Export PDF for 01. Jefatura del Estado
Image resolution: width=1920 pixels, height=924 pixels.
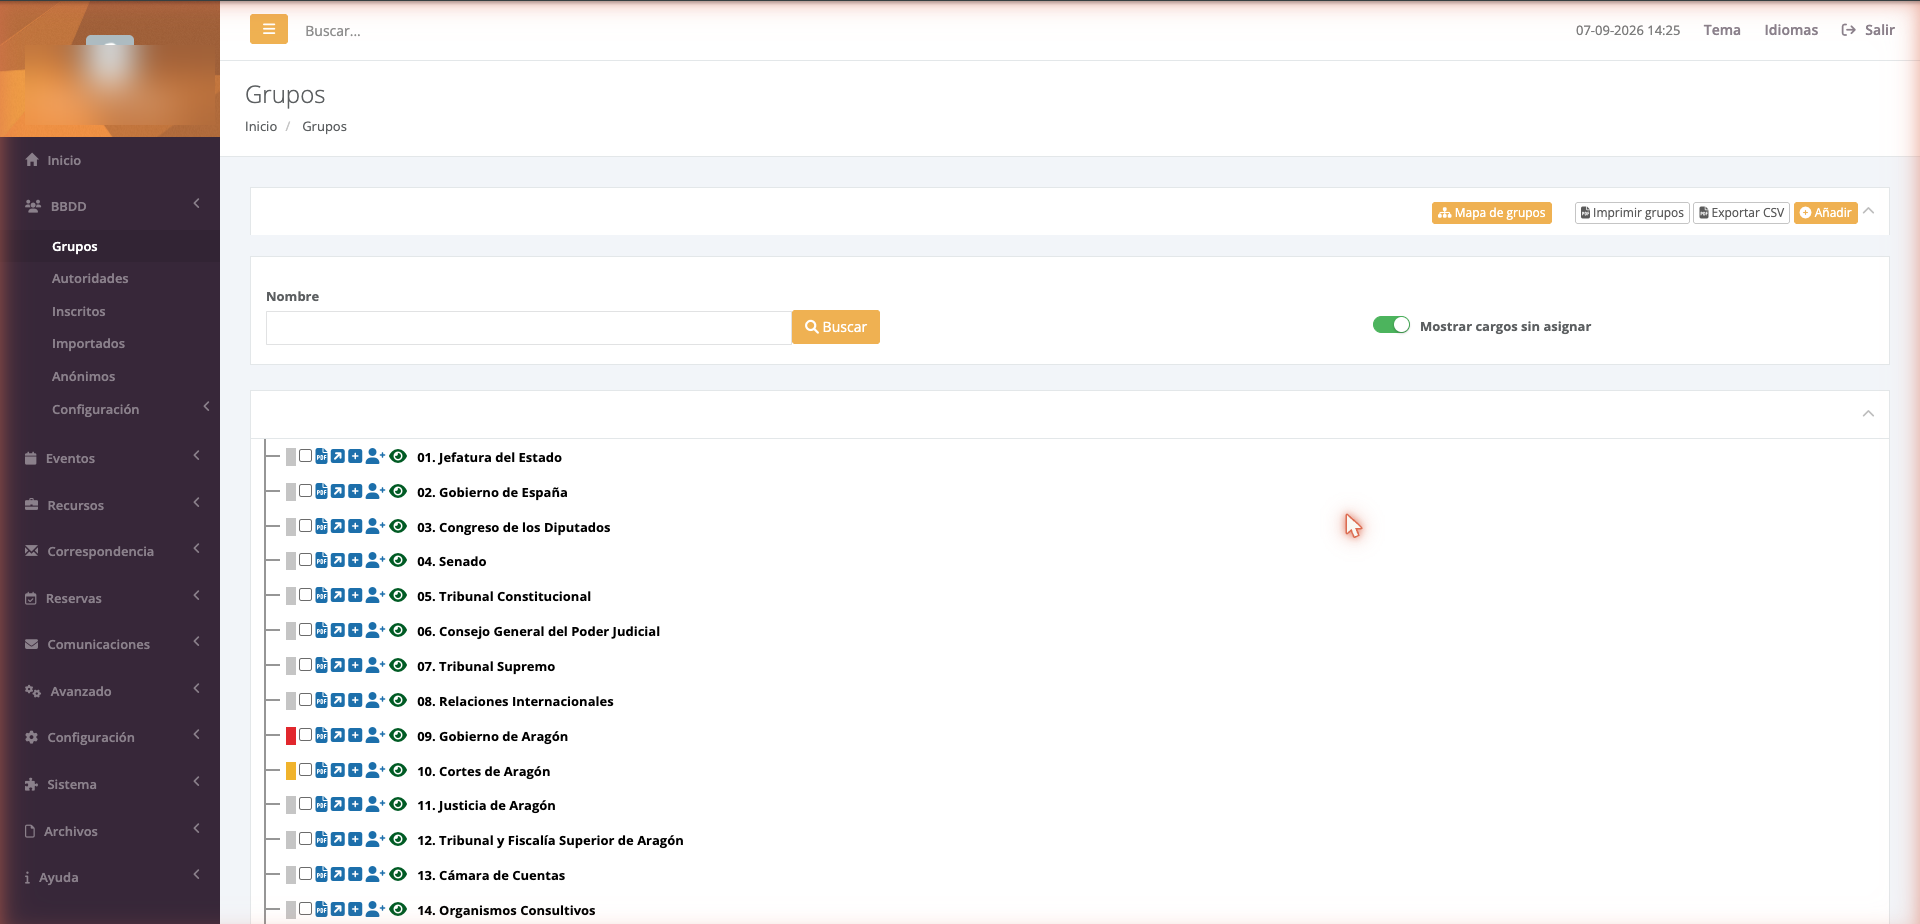point(321,457)
